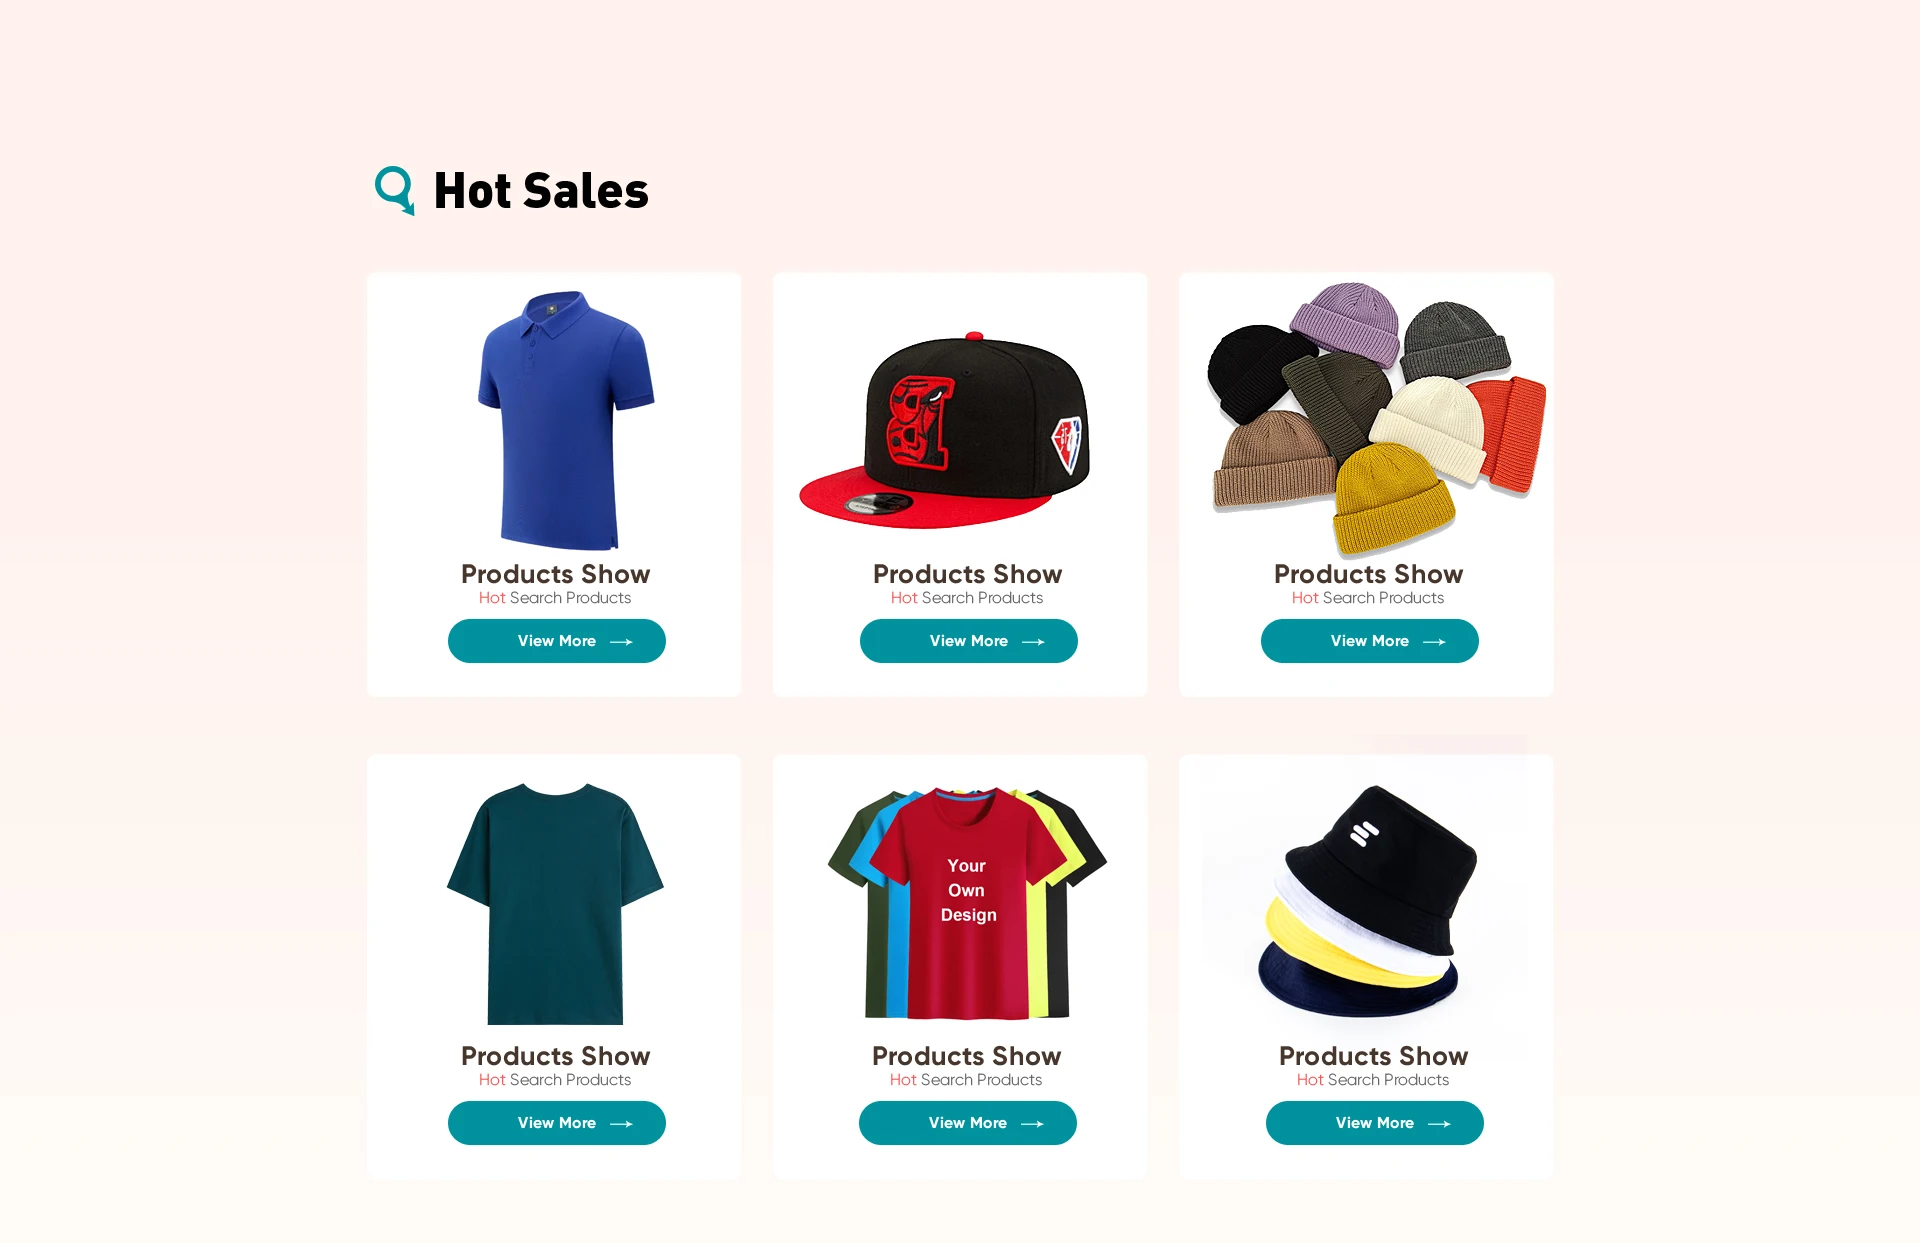Image resolution: width=1920 pixels, height=1243 pixels.
Task: Click View More under the knit beanies
Action: [1370, 641]
